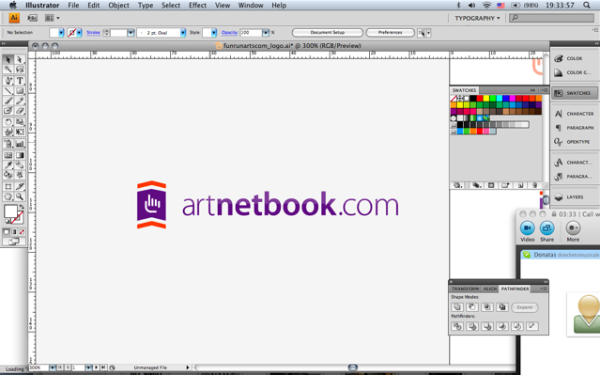Click the Preferences button
Image resolution: width=600 pixels, height=375 pixels.
point(390,33)
